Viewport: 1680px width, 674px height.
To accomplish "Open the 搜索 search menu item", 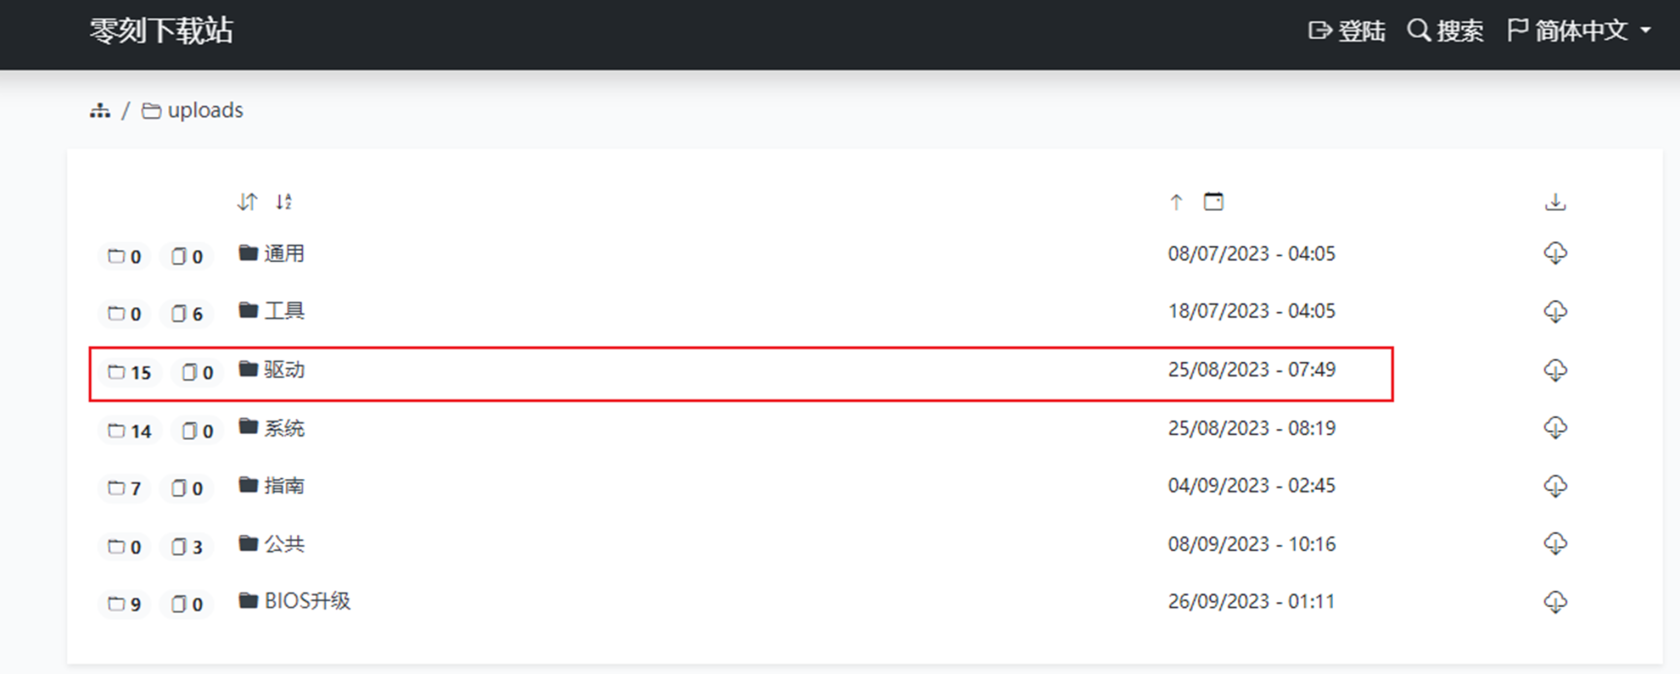I will 1445,31.
